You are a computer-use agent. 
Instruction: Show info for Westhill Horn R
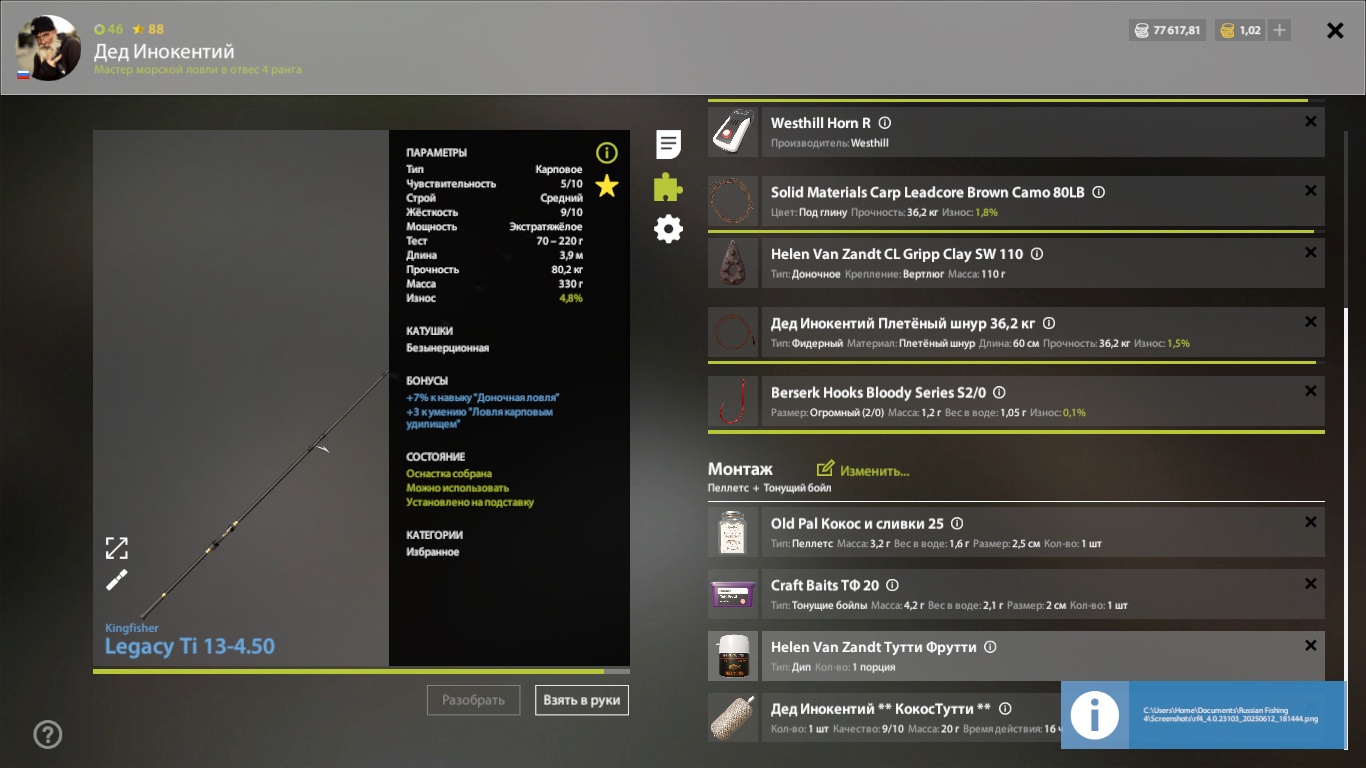pos(884,123)
